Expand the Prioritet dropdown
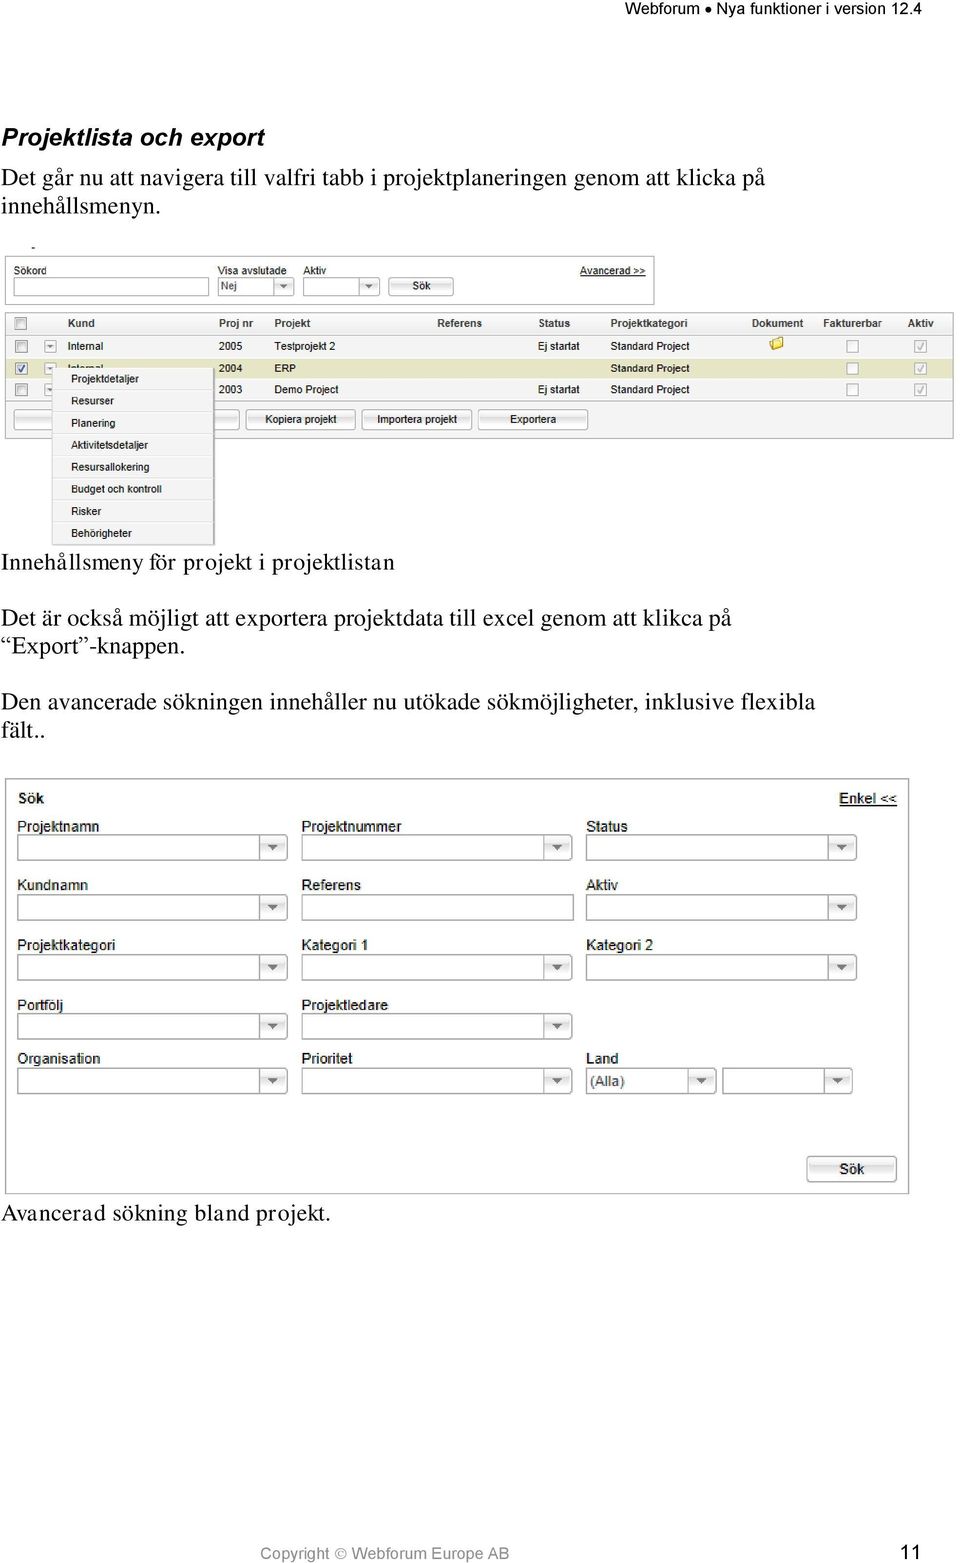960x1563 pixels. click(558, 1081)
